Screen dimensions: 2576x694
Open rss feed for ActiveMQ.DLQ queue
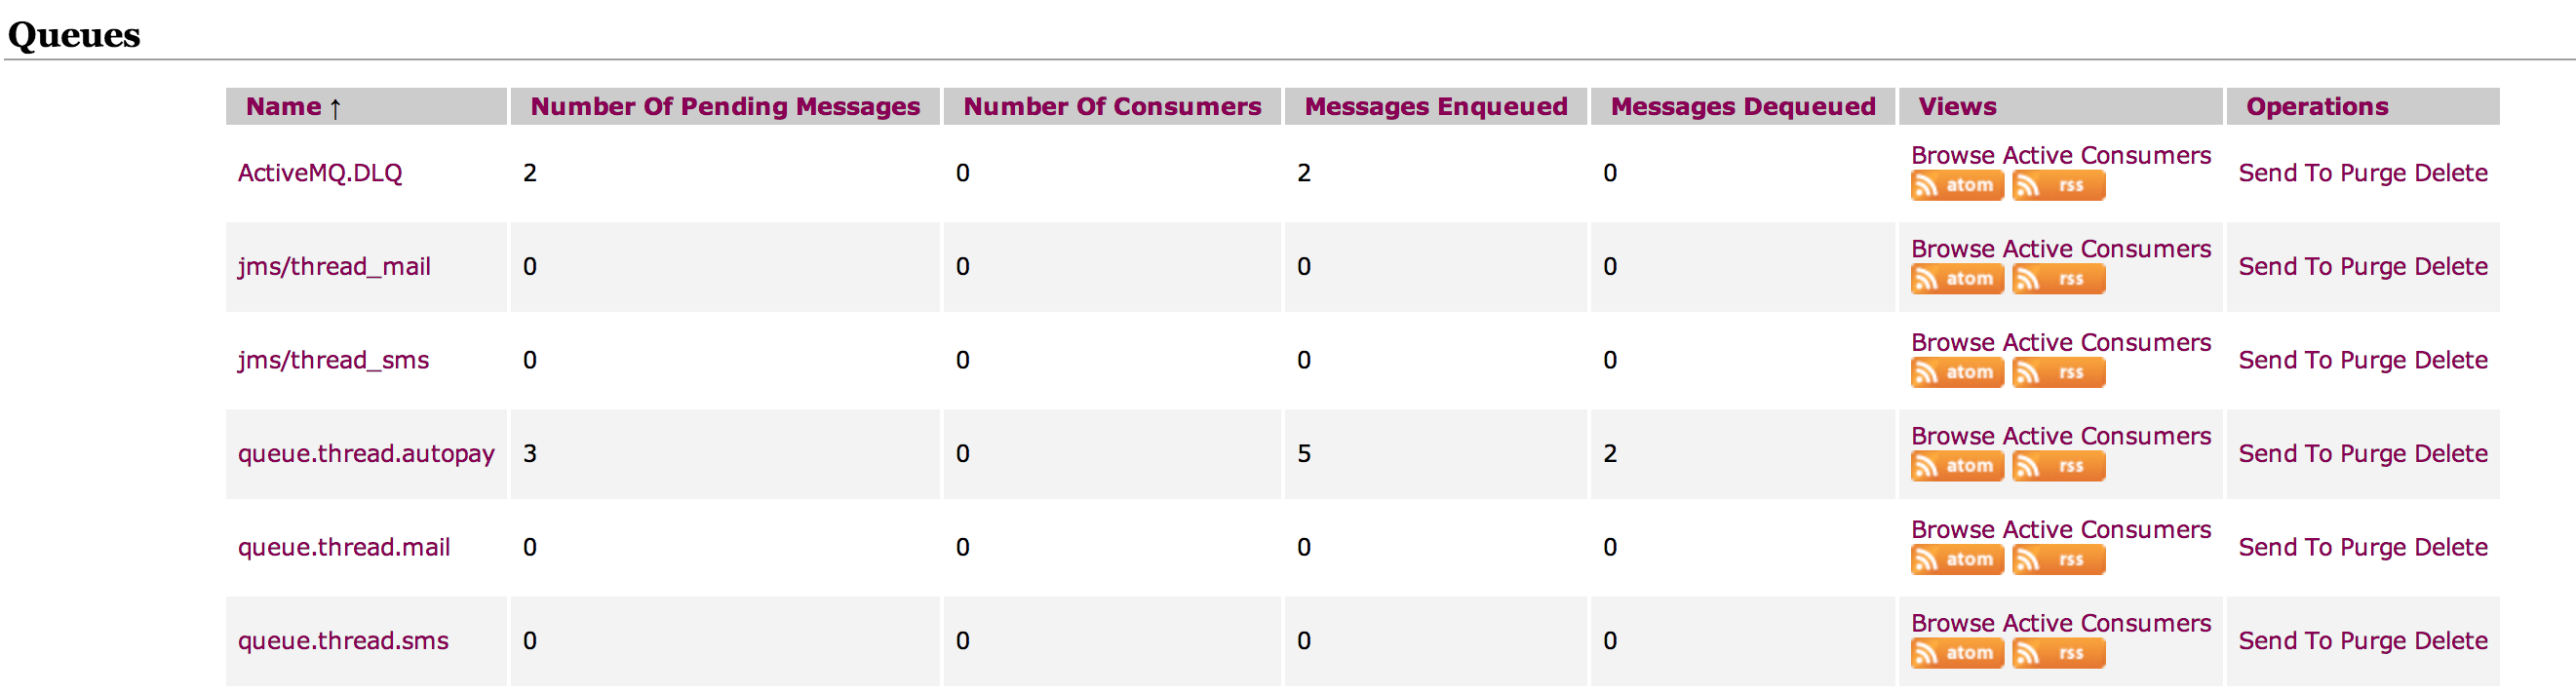2058,186
